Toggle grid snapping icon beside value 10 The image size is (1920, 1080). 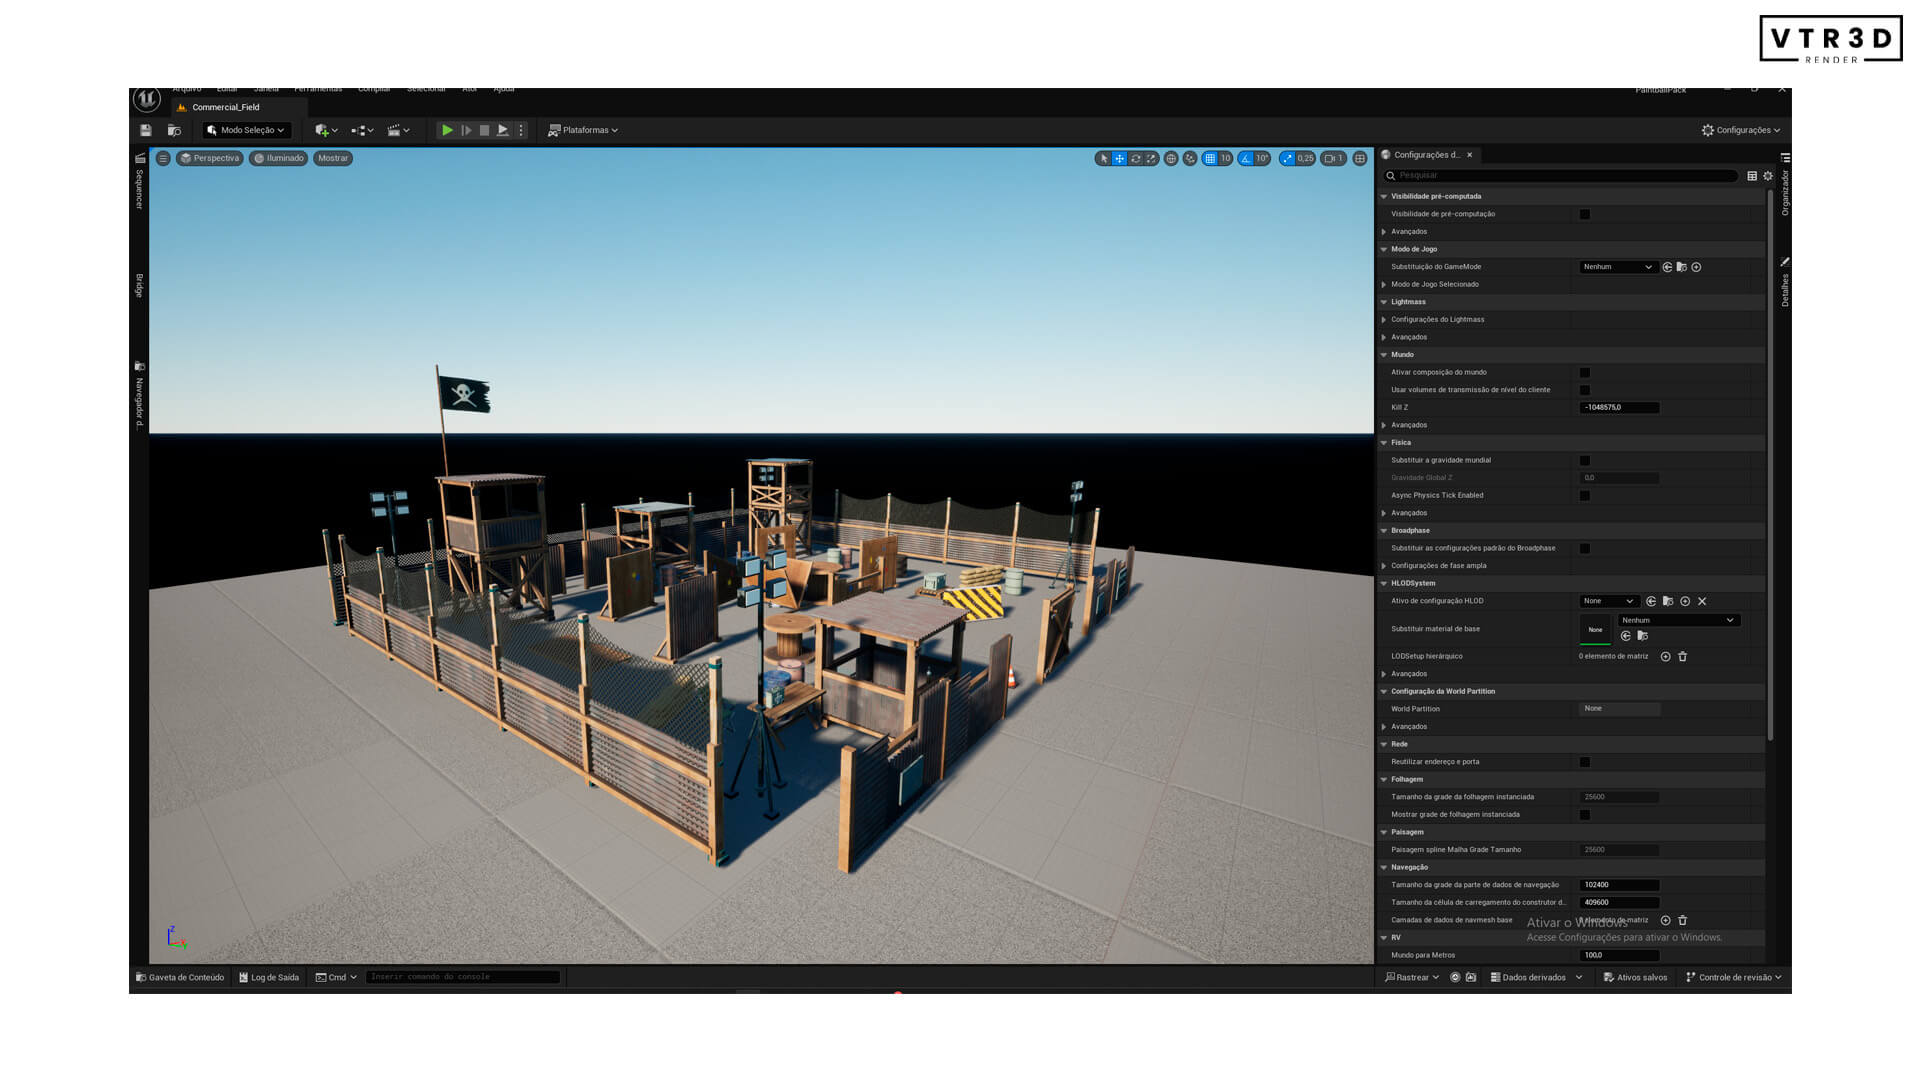(1210, 158)
